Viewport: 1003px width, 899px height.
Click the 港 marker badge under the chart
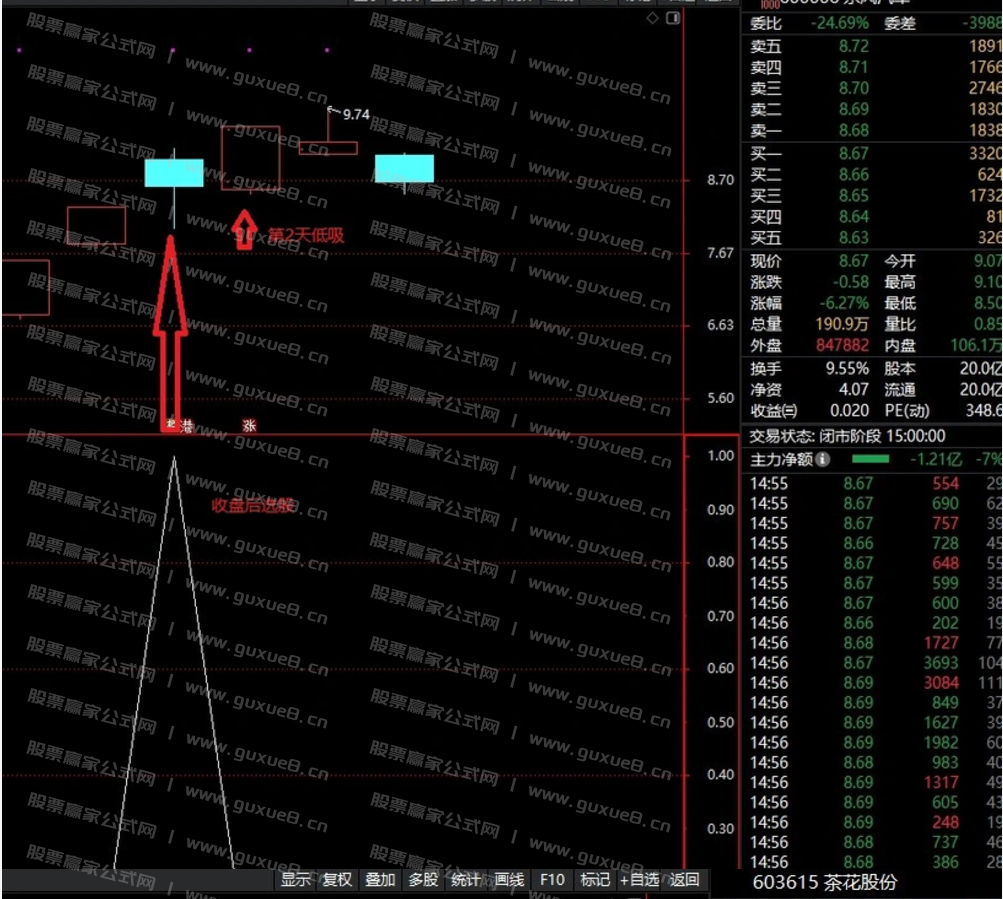[186, 425]
